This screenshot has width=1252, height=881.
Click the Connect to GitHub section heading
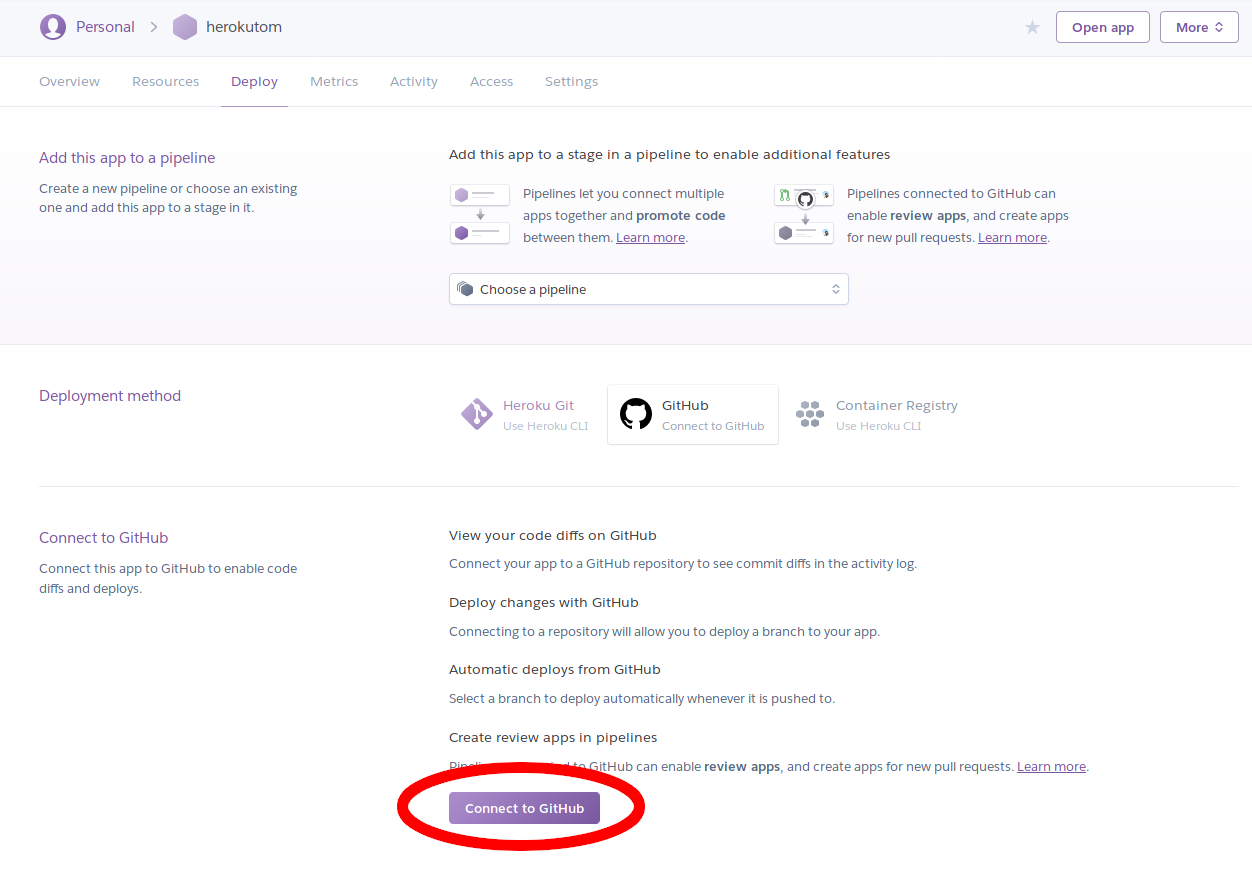pyautogui.click(x=104, y=538)
